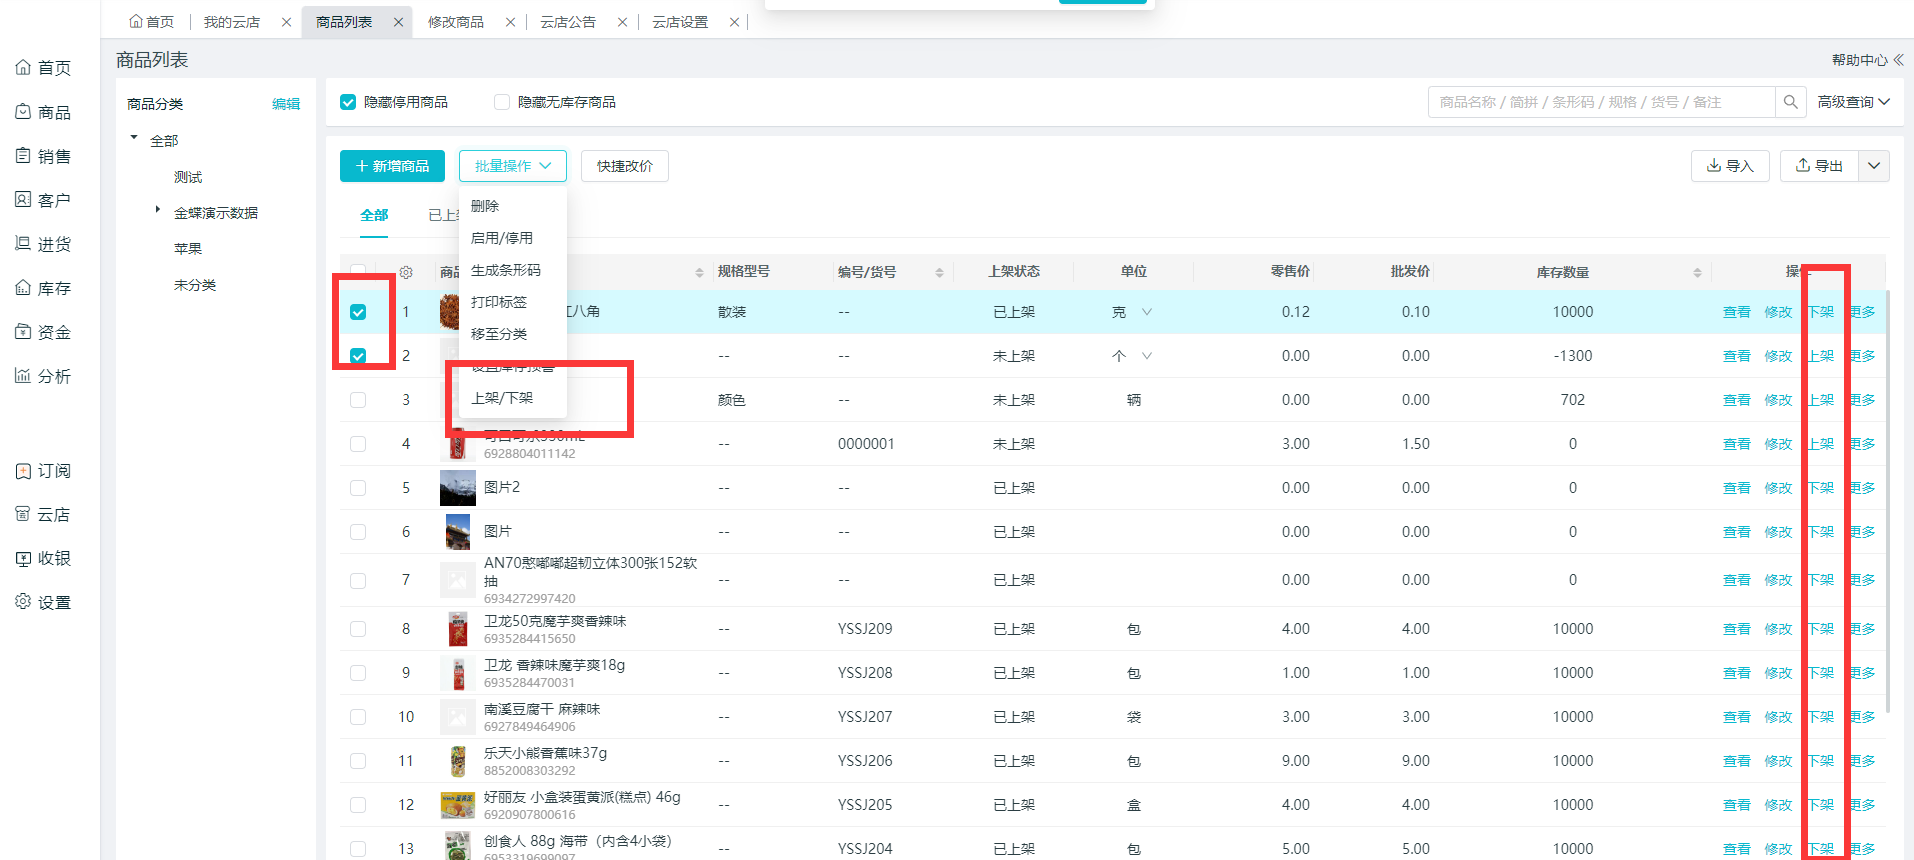Open unit dropdown for row 1 克
1914x860 pixels.
tap(1147, 312)
